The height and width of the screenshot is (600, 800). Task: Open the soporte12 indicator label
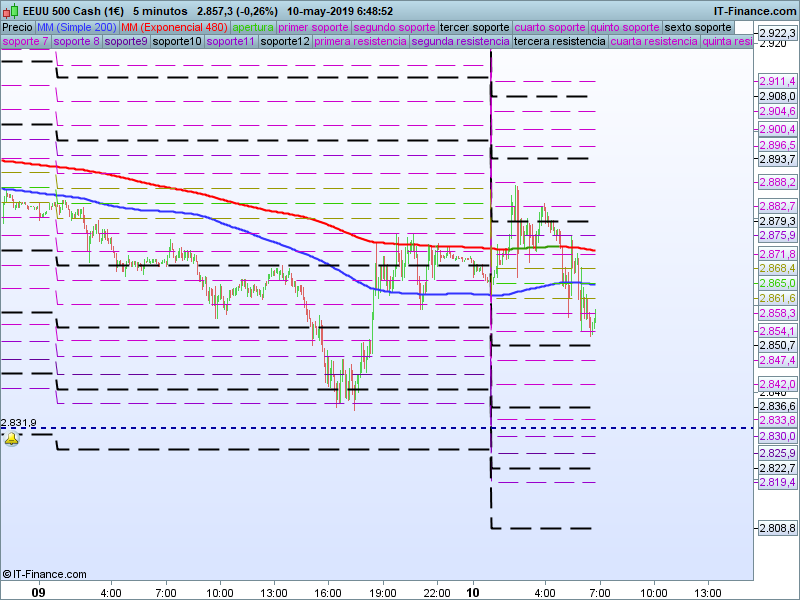[x=285, y=41]
